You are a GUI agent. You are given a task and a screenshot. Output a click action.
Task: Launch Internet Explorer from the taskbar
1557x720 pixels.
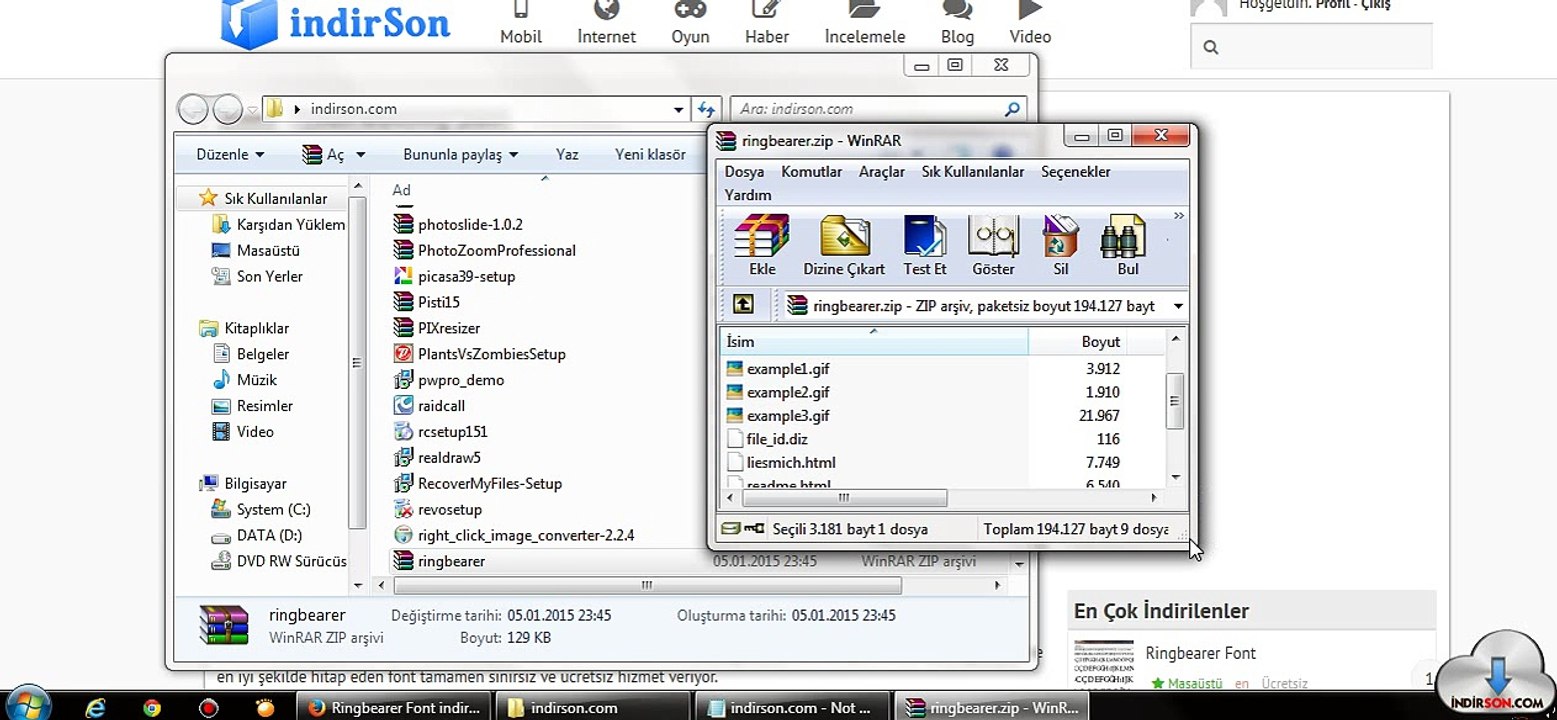(96, 707)
